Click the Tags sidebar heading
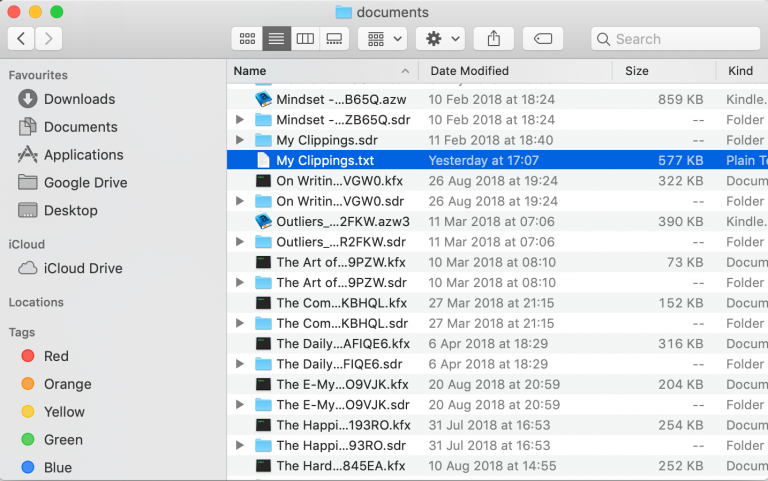Screen dimensions: 768x481 pyautogui.click(x=22, y=332)
